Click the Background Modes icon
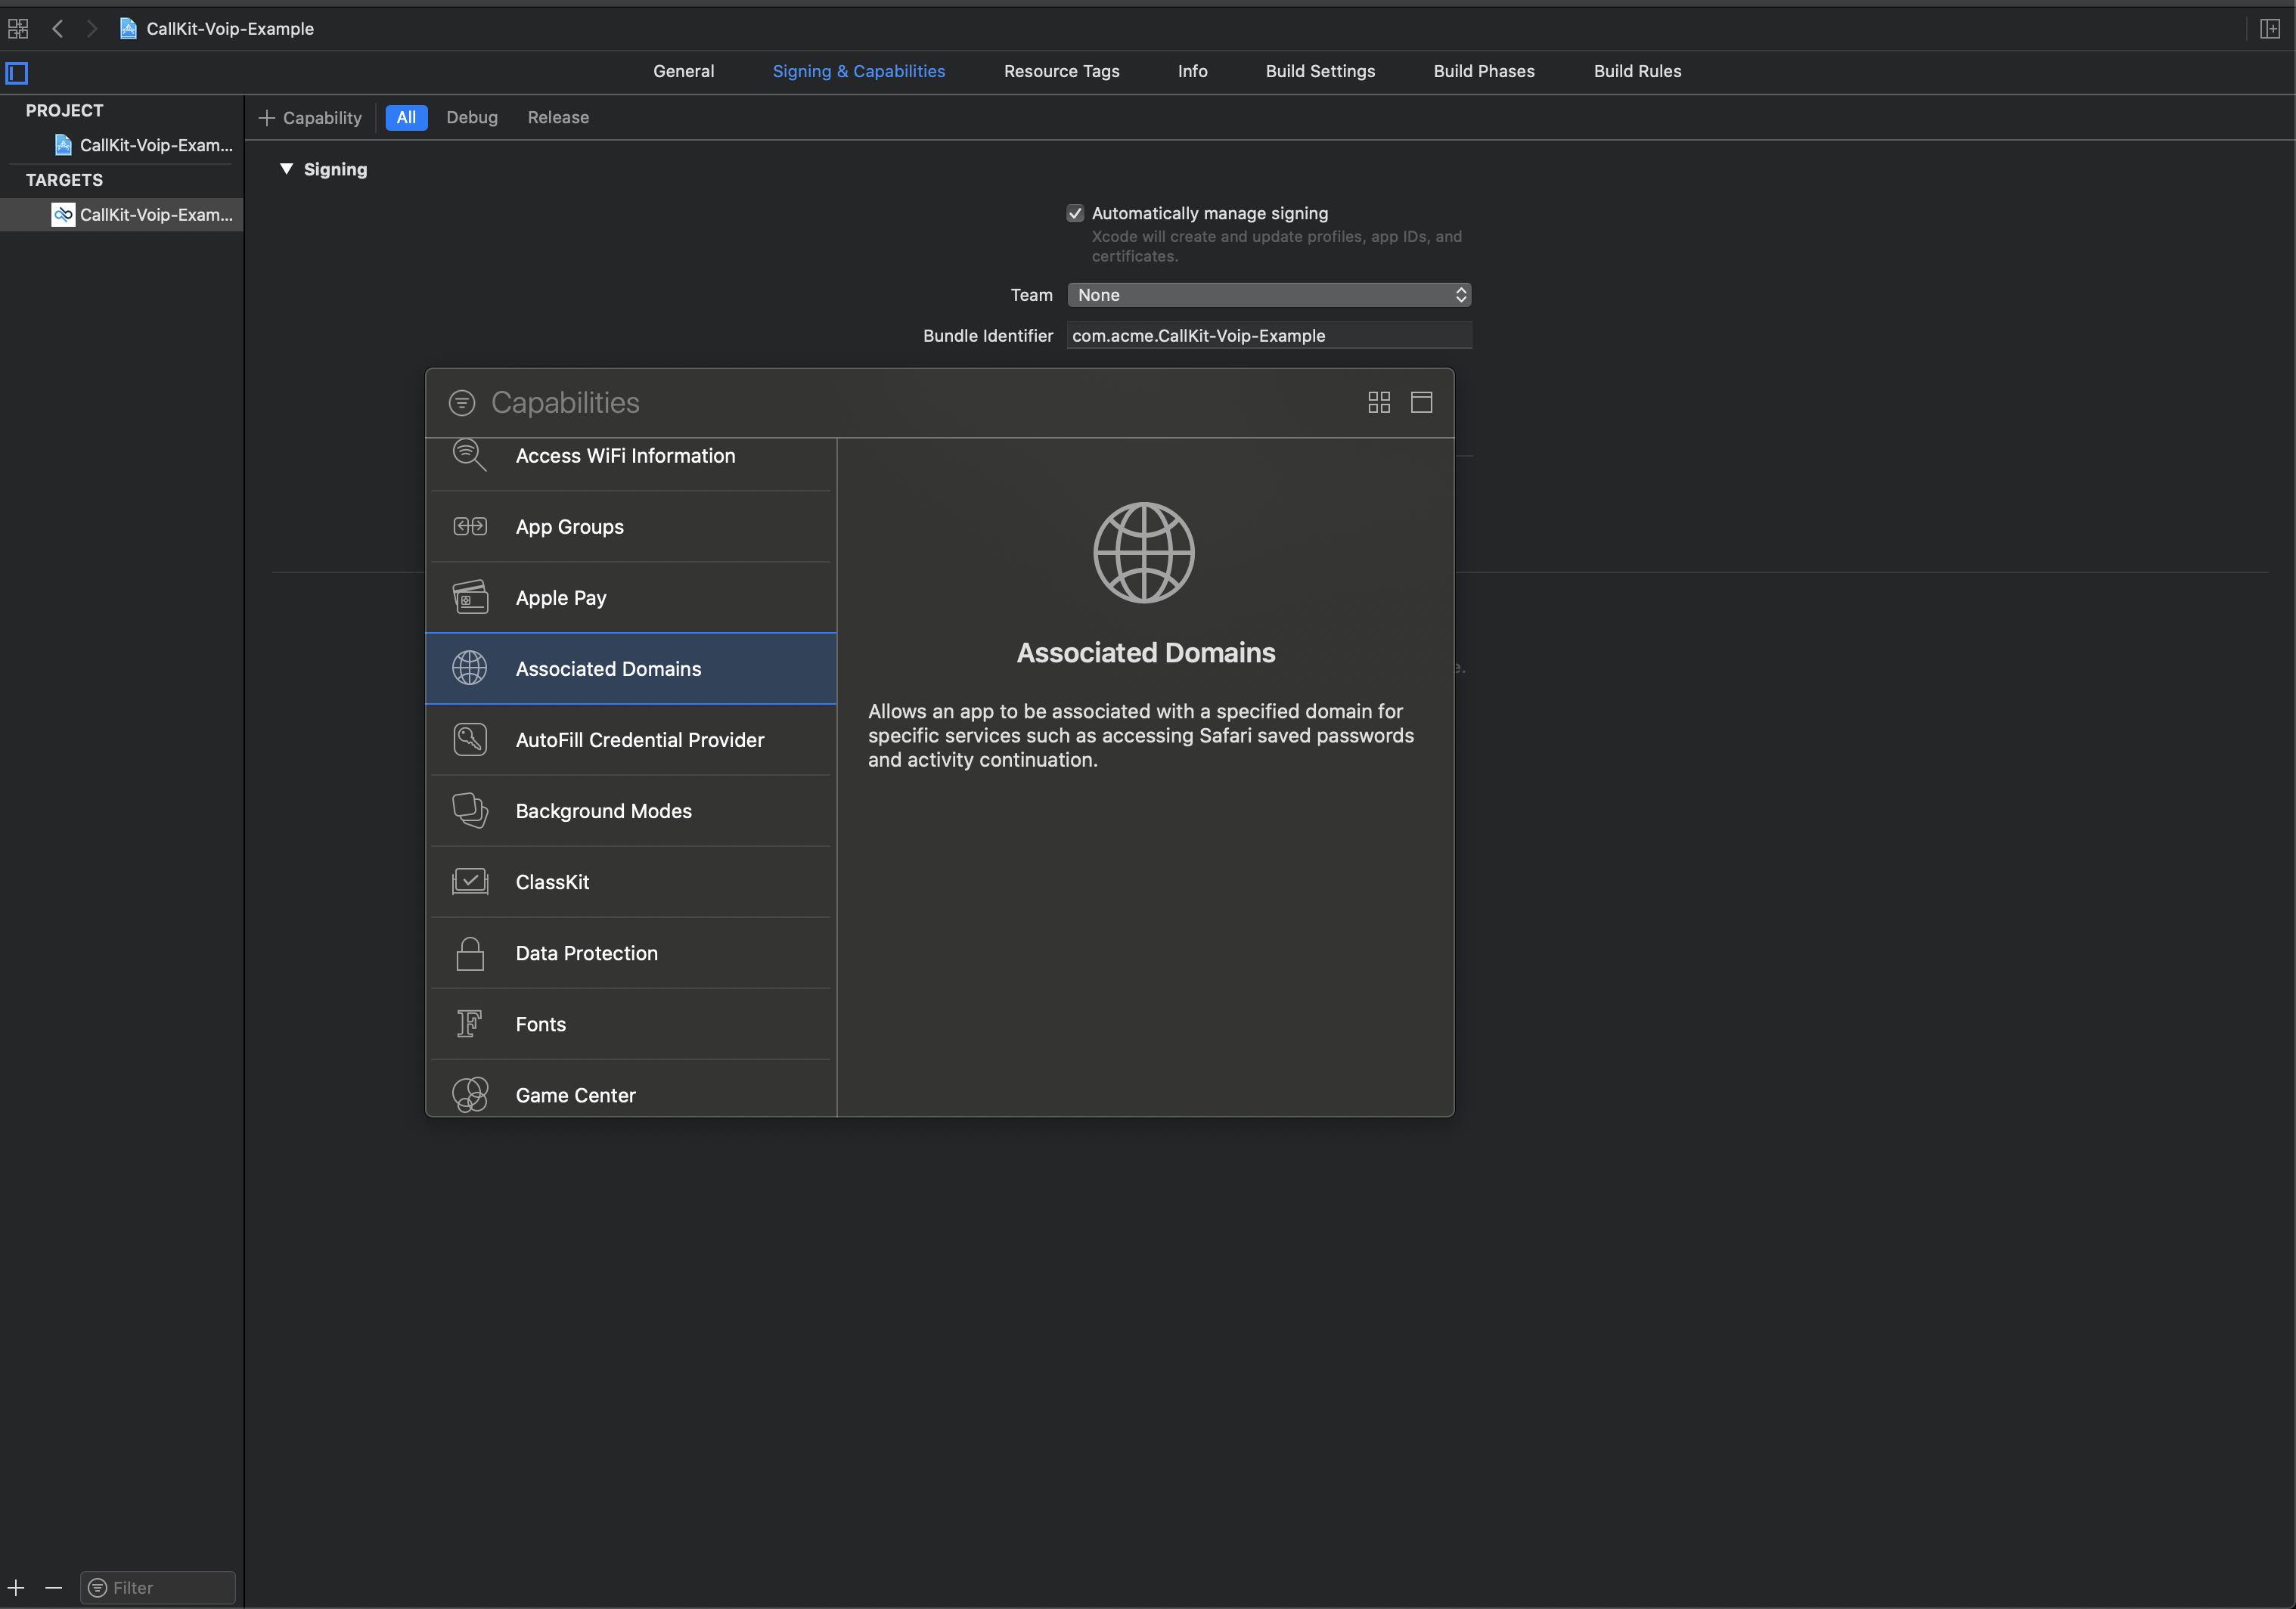 (x=467, y=810)
